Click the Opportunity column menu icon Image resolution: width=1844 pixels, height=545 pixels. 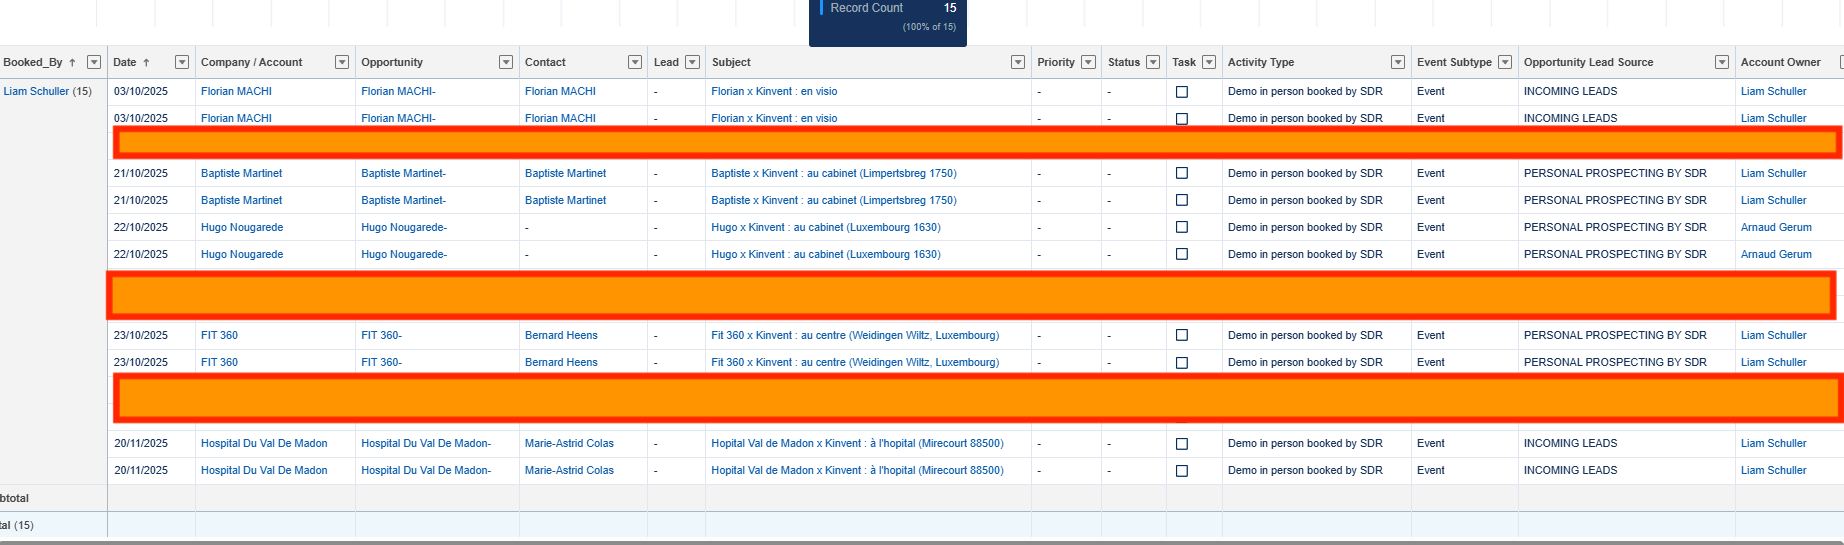(506, 62)
